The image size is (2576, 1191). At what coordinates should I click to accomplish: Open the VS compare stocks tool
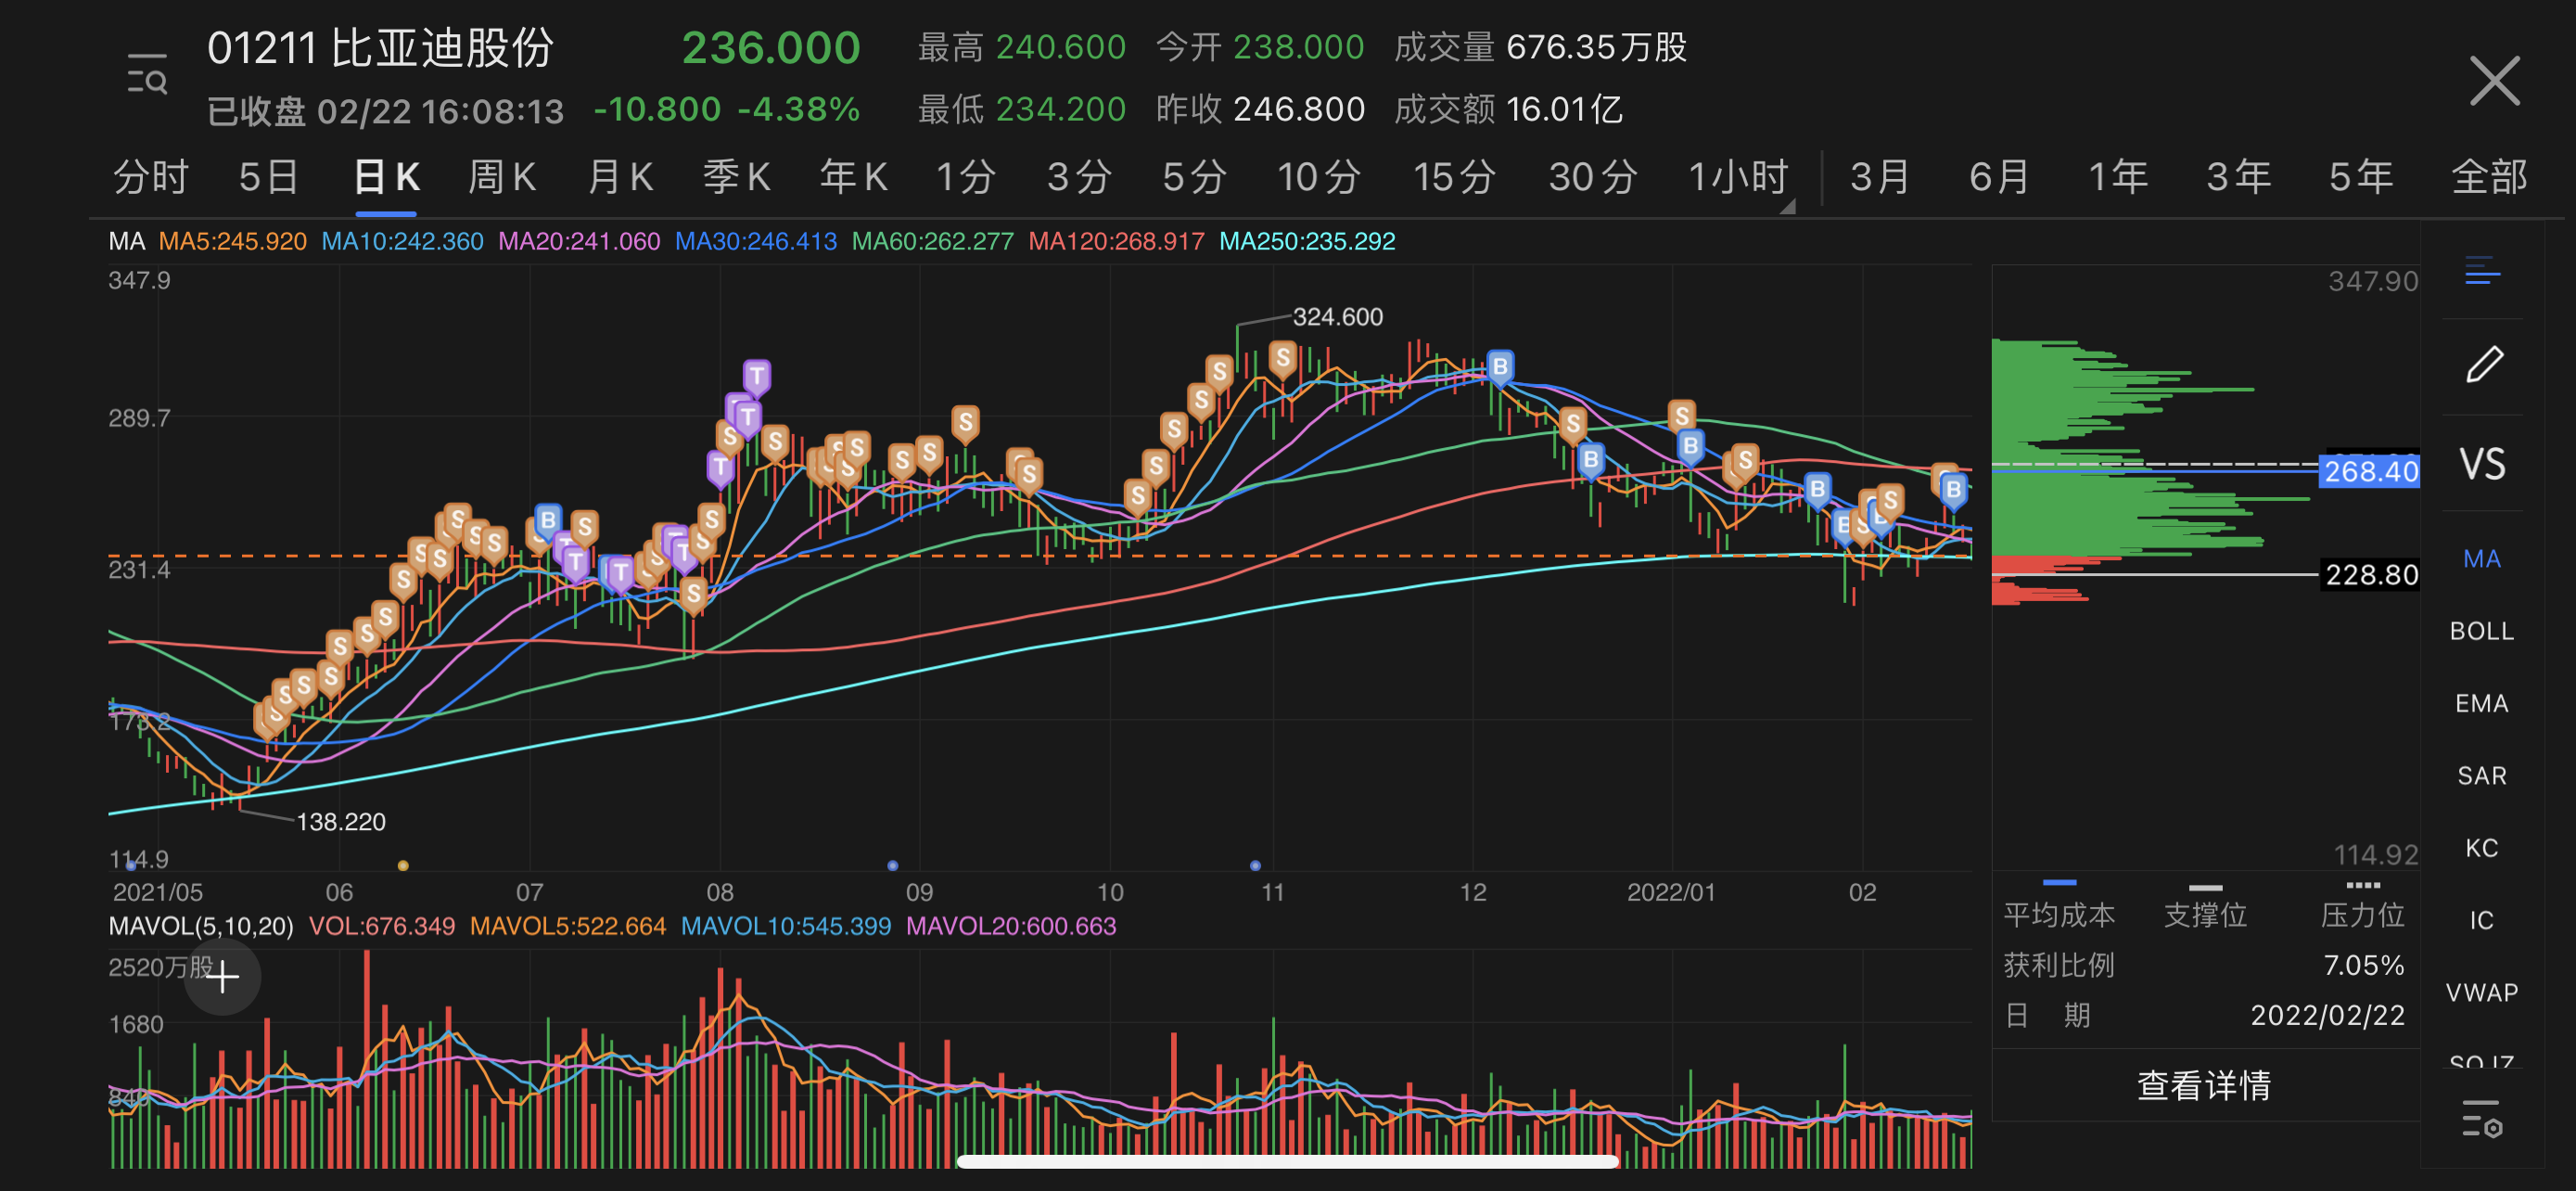pyautogui.click(x=2482, y=465)
